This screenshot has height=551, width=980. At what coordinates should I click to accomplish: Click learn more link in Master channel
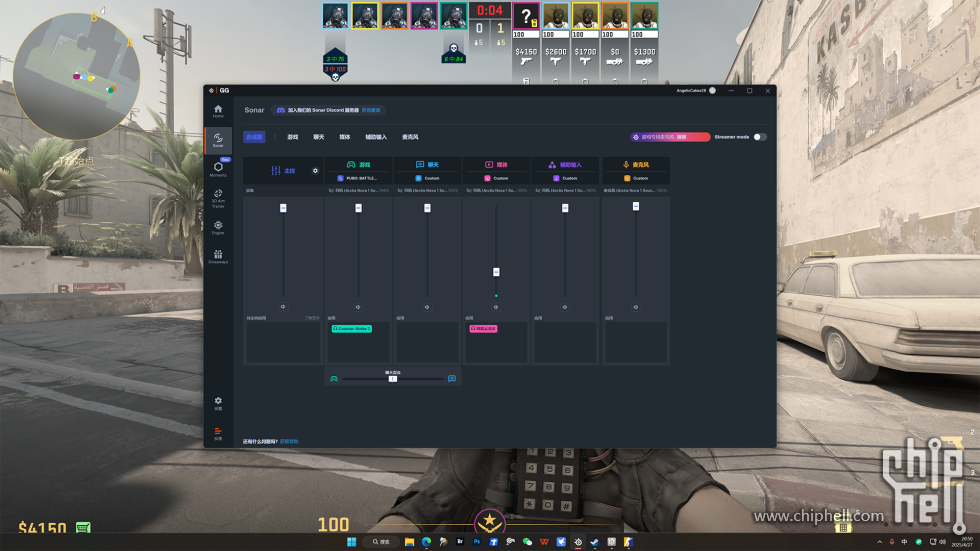[x=312, y=318]
